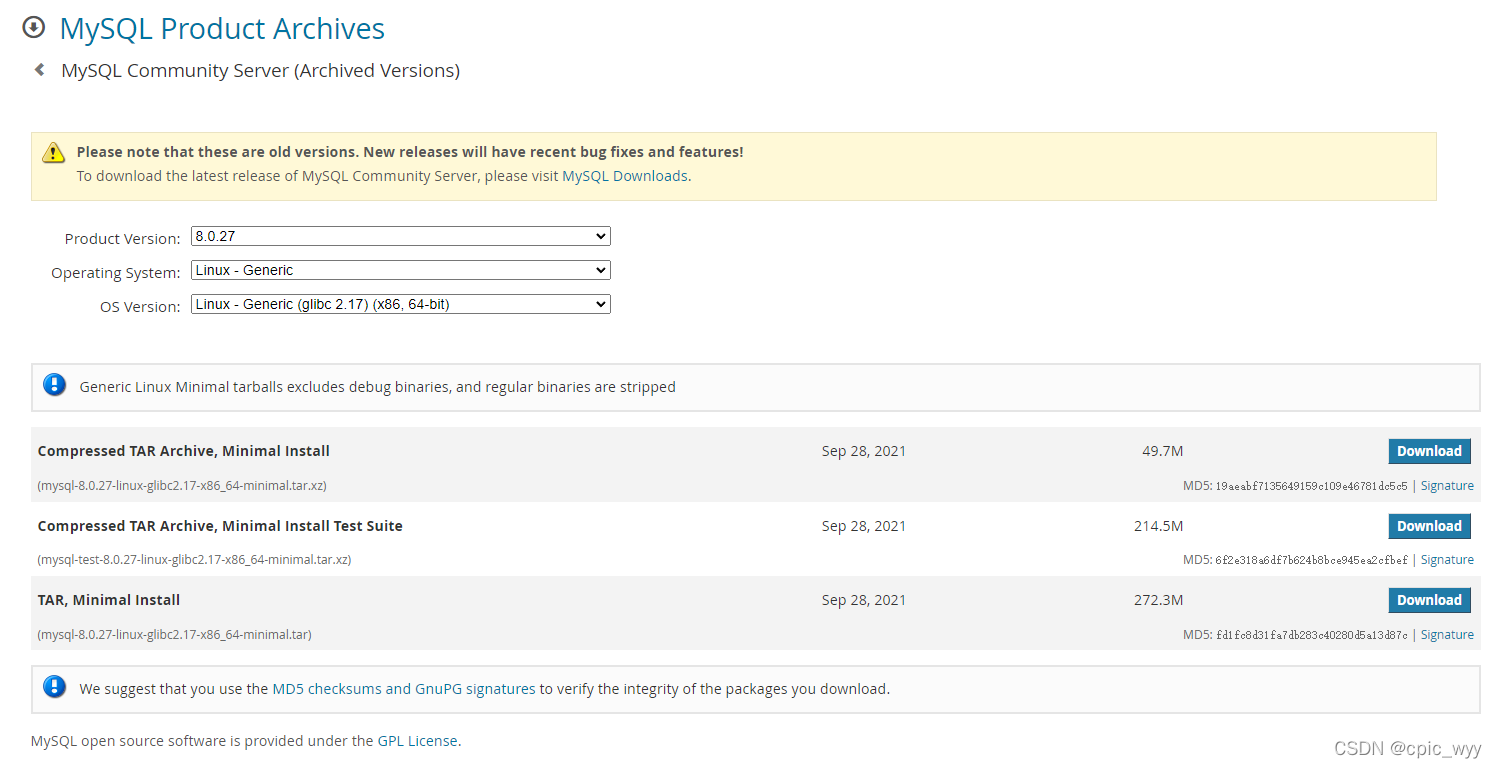Click the circled arrow archive icon

[x=34, y=27]
